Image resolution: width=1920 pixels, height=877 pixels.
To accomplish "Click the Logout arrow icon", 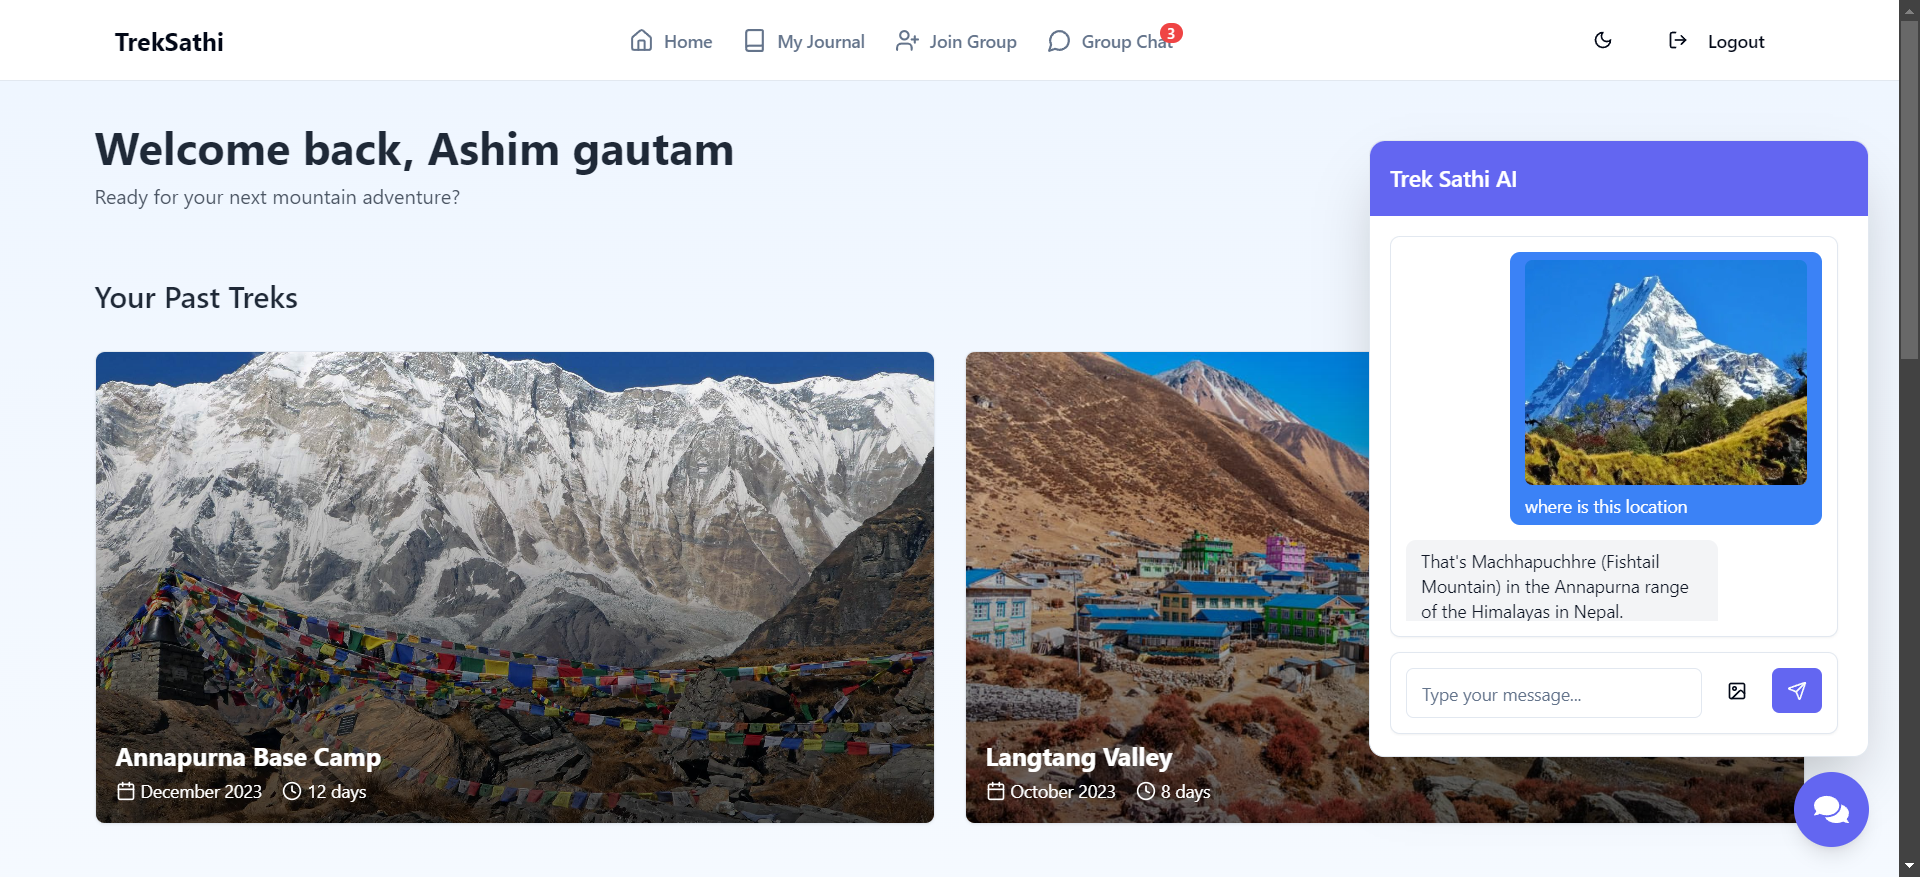I will pos(1678,40).
